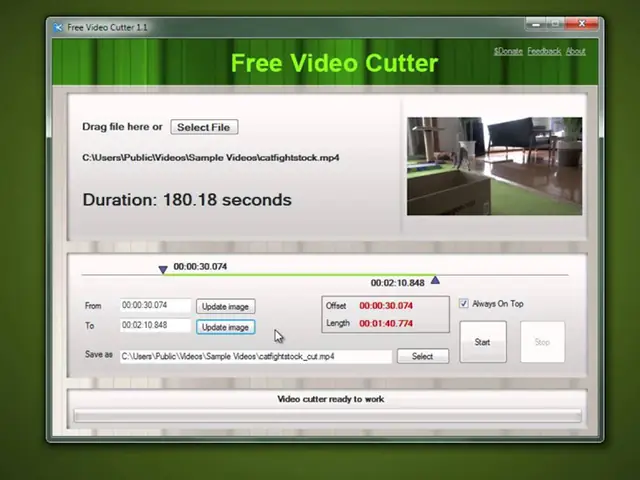This screenshot has width=640, height=480.
Task: Click the source file path catfightstock.mp4
Action: [211, 158]
